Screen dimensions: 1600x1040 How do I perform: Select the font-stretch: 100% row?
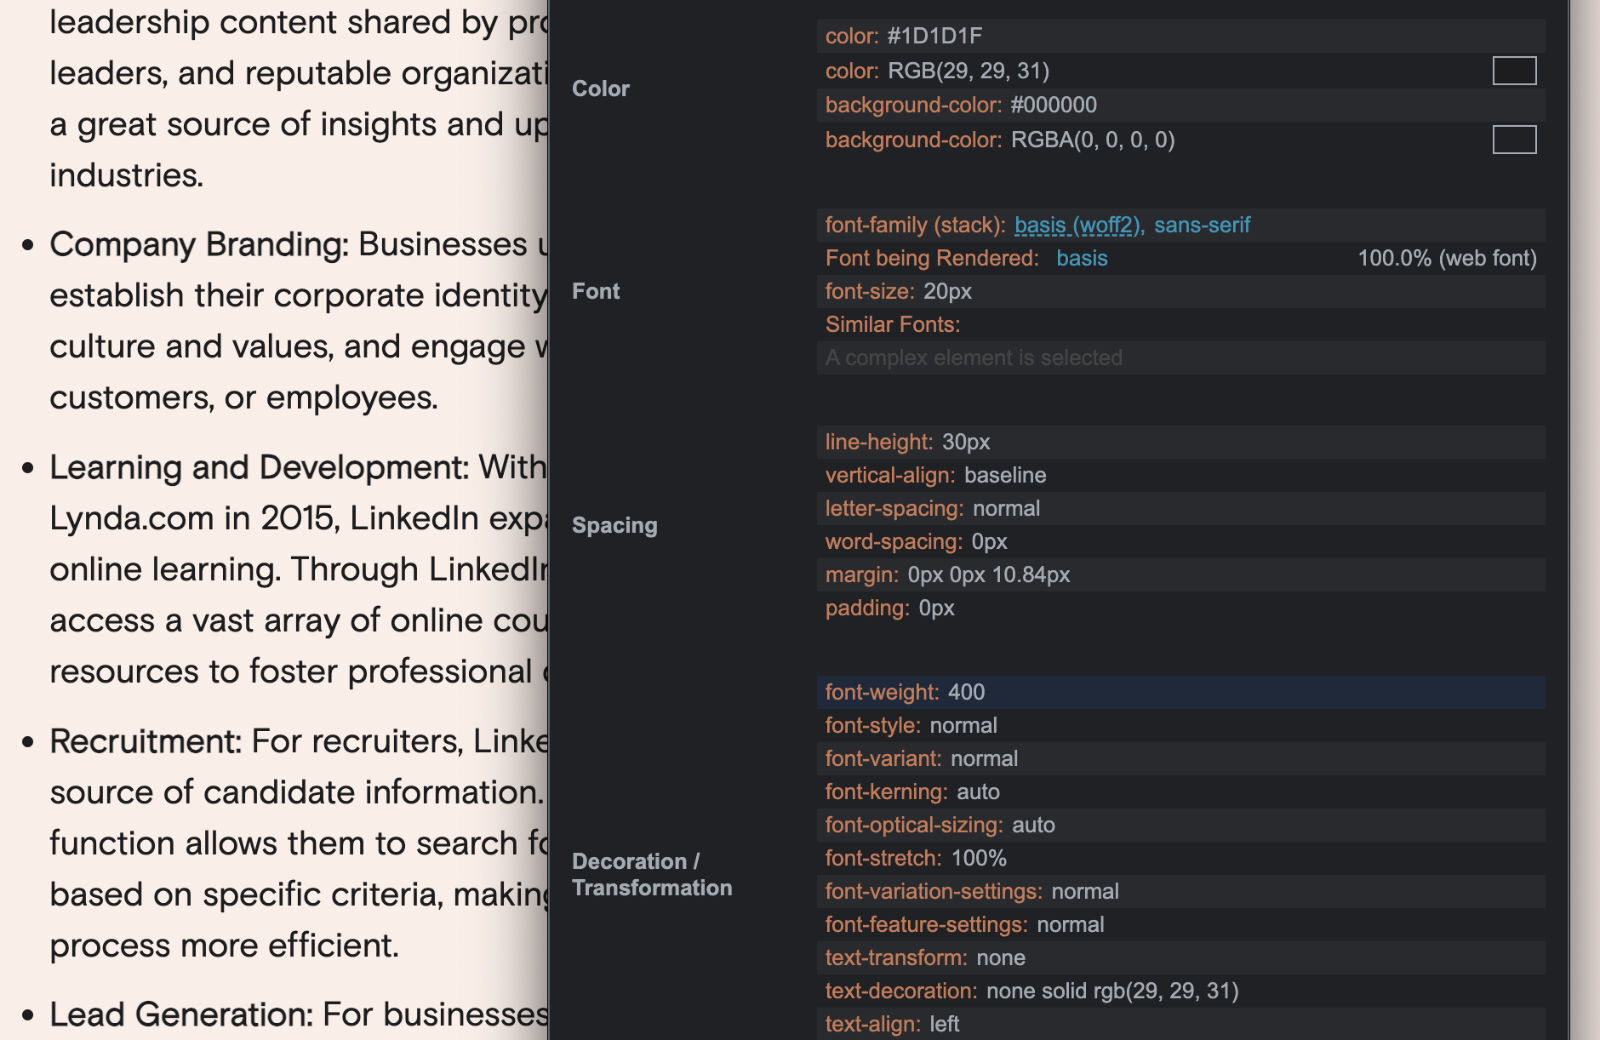point(1181,858)
